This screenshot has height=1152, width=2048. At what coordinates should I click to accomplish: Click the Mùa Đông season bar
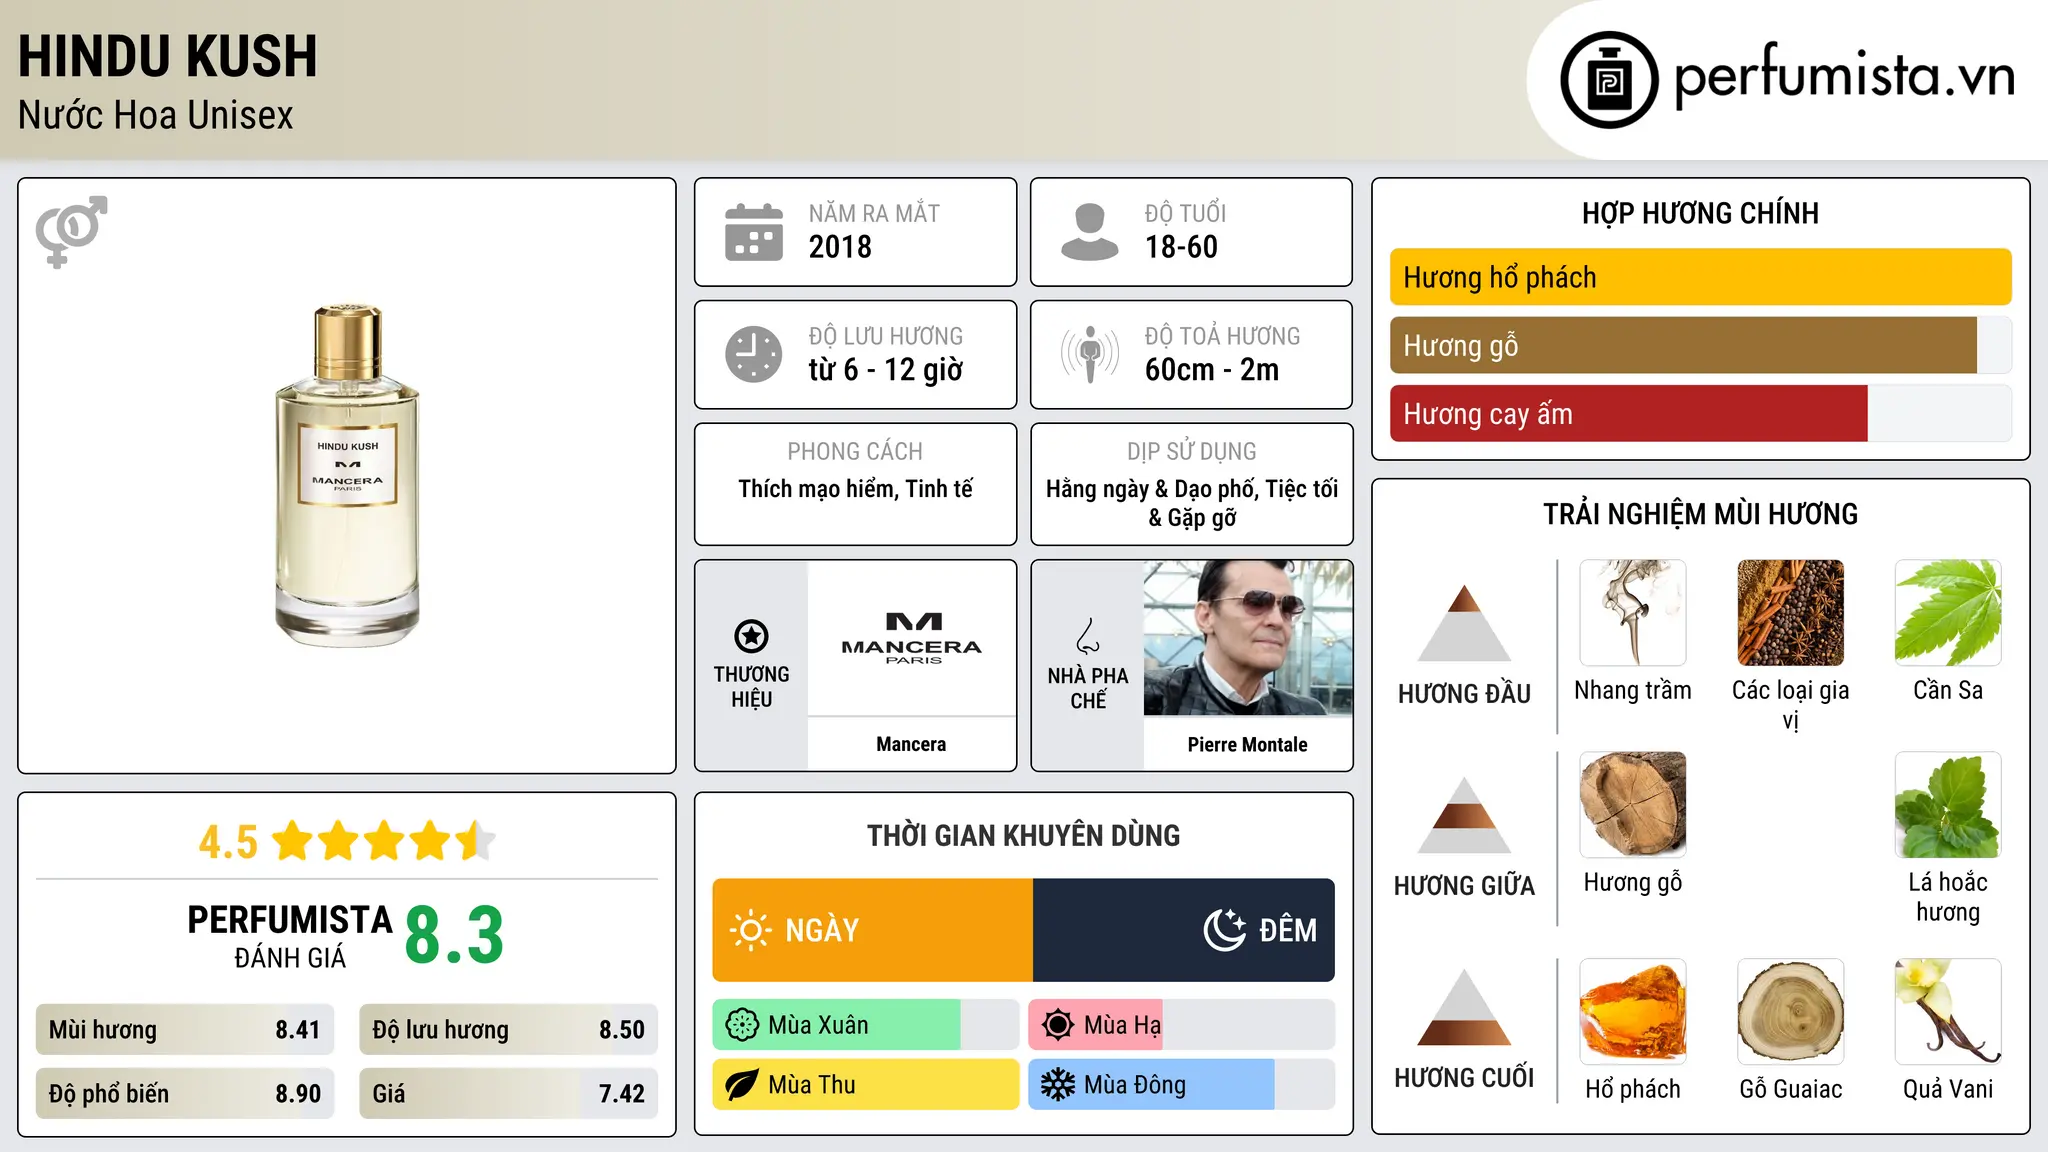[x=1182, y=1085]
